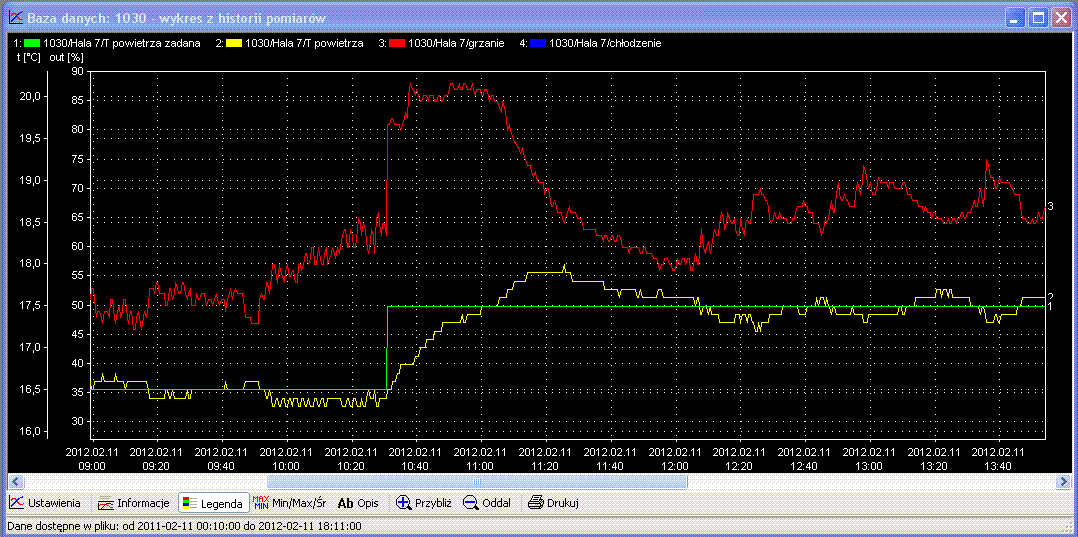
Task: Click the status bar data availability text
Action: point(184,526)
